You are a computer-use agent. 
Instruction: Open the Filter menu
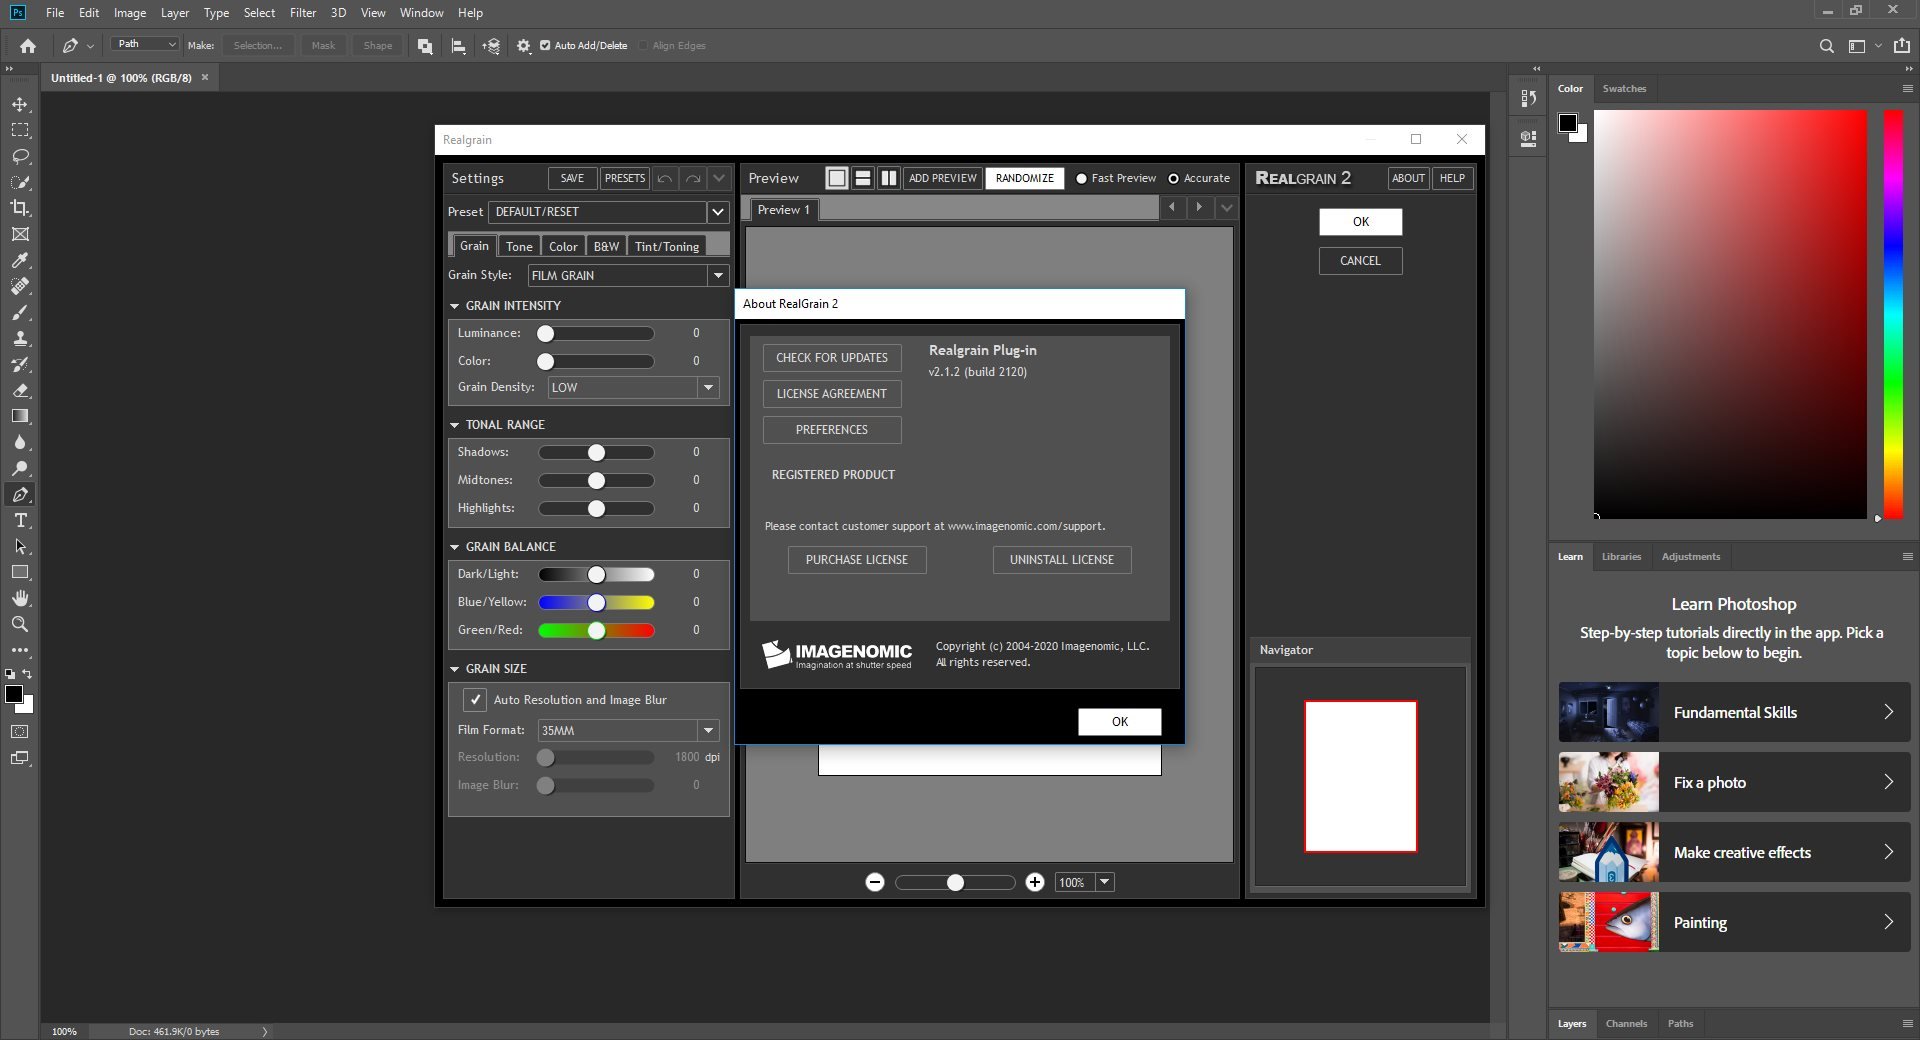pos(302,13)
